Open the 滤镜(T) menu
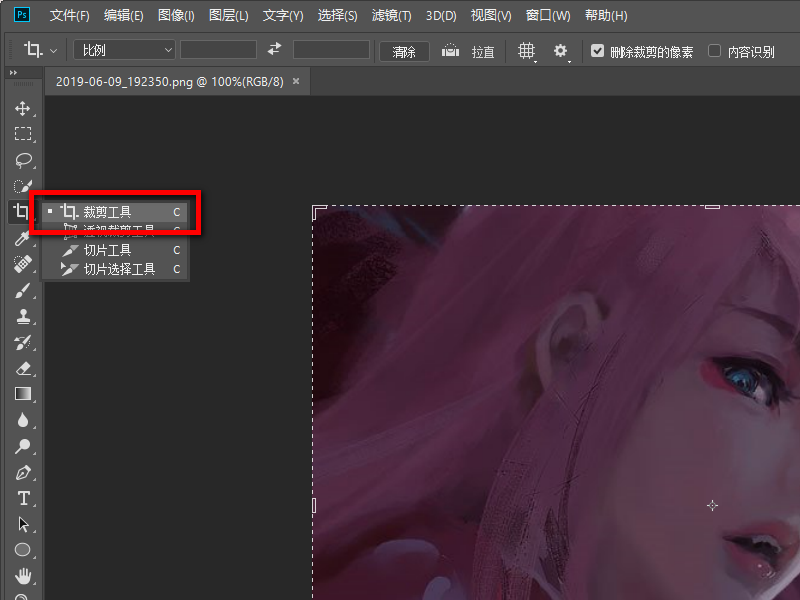 tap(391, 15)
